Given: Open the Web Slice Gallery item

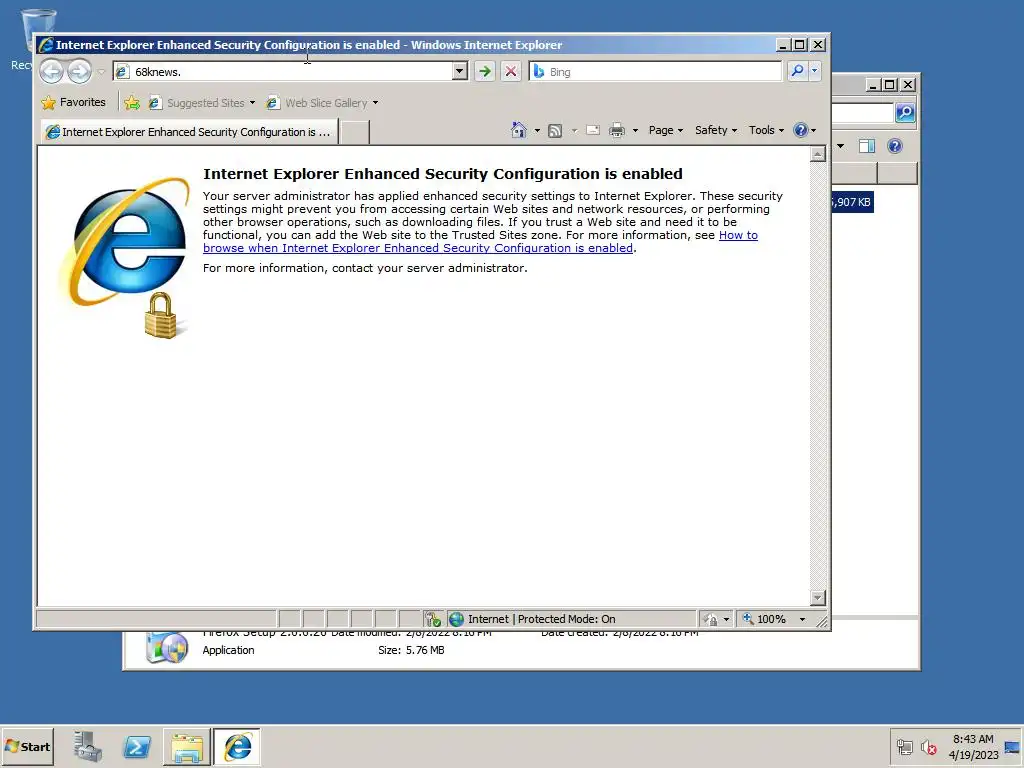Looking at the screenshot, I should tap(317, 103).
